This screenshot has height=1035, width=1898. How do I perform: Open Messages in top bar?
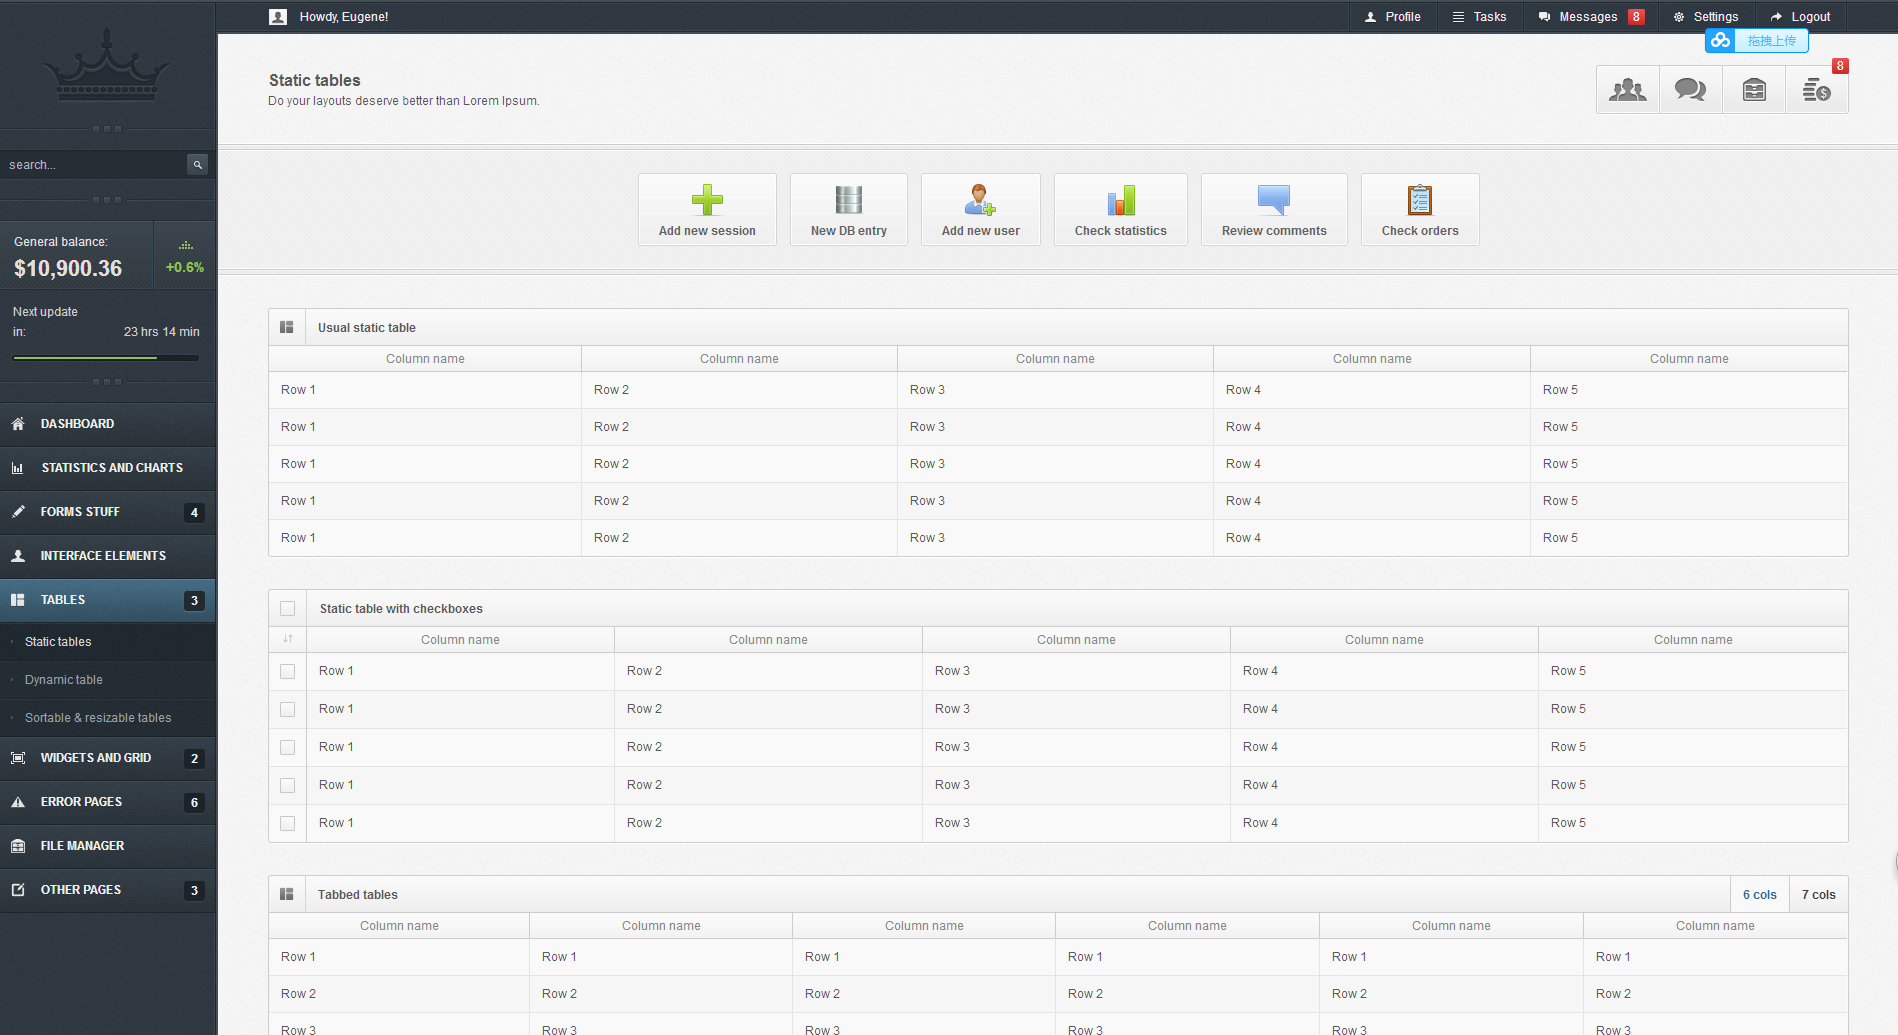tap(1591, 17)
